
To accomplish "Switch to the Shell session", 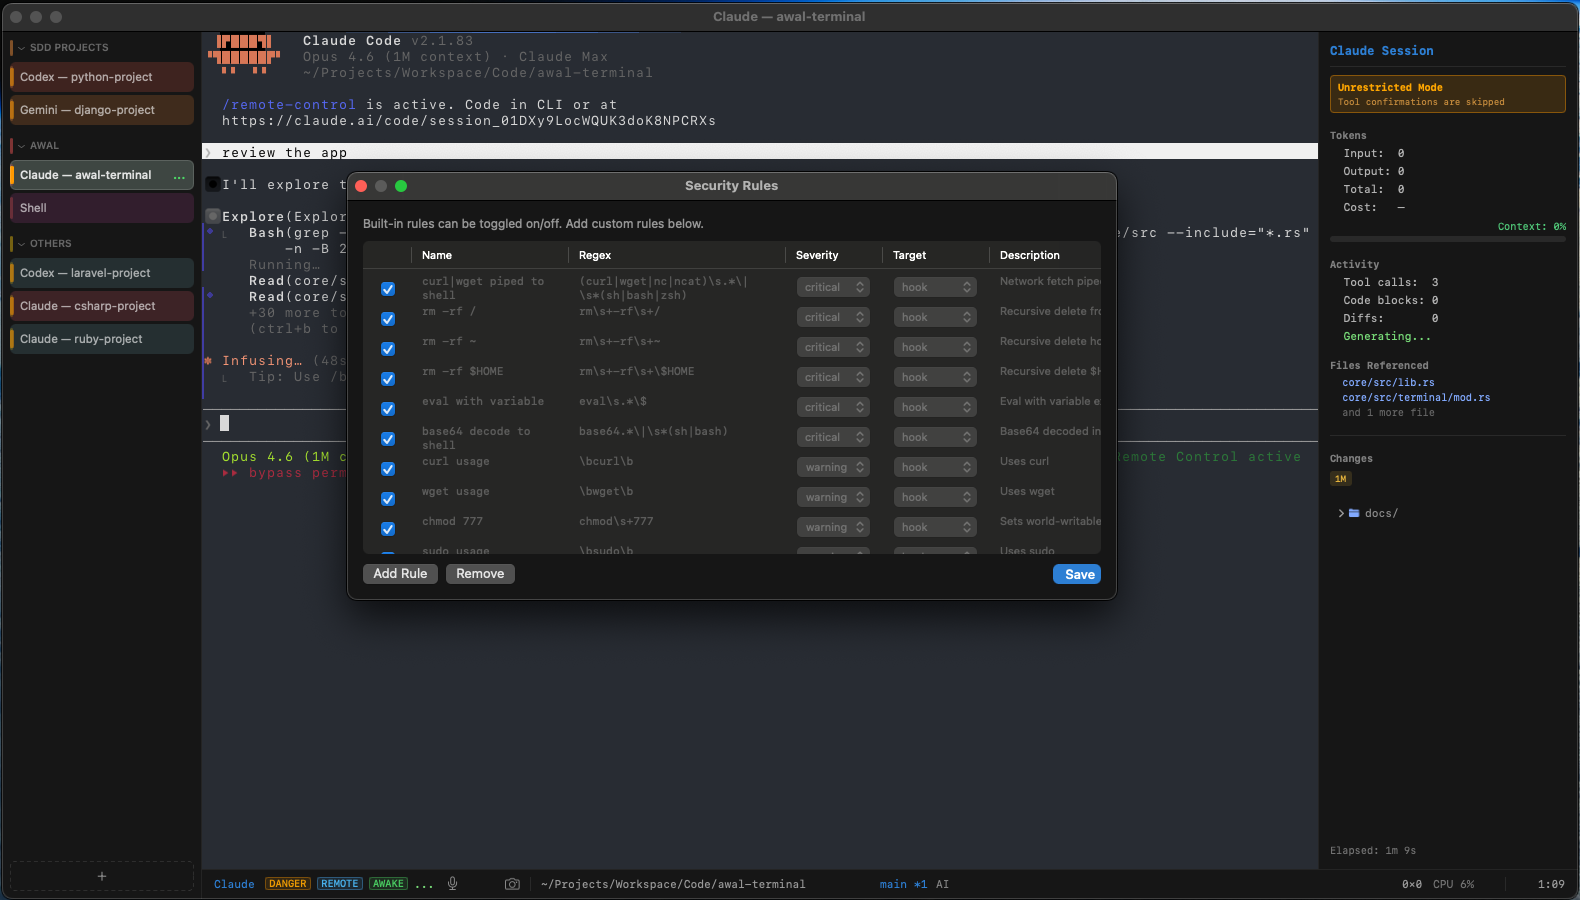I will pos(102,208).
